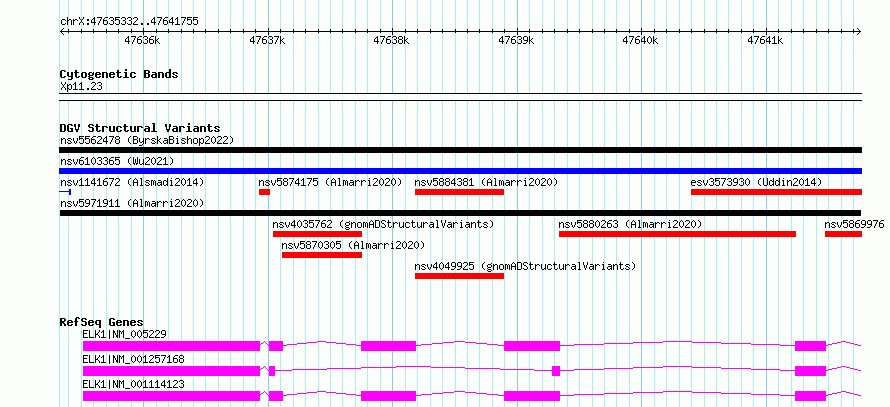The height and width of the screenshot is (407, 890).
Task: Click the ELK1|NM_005229 transcript label
Action: (x=124, y=334)
